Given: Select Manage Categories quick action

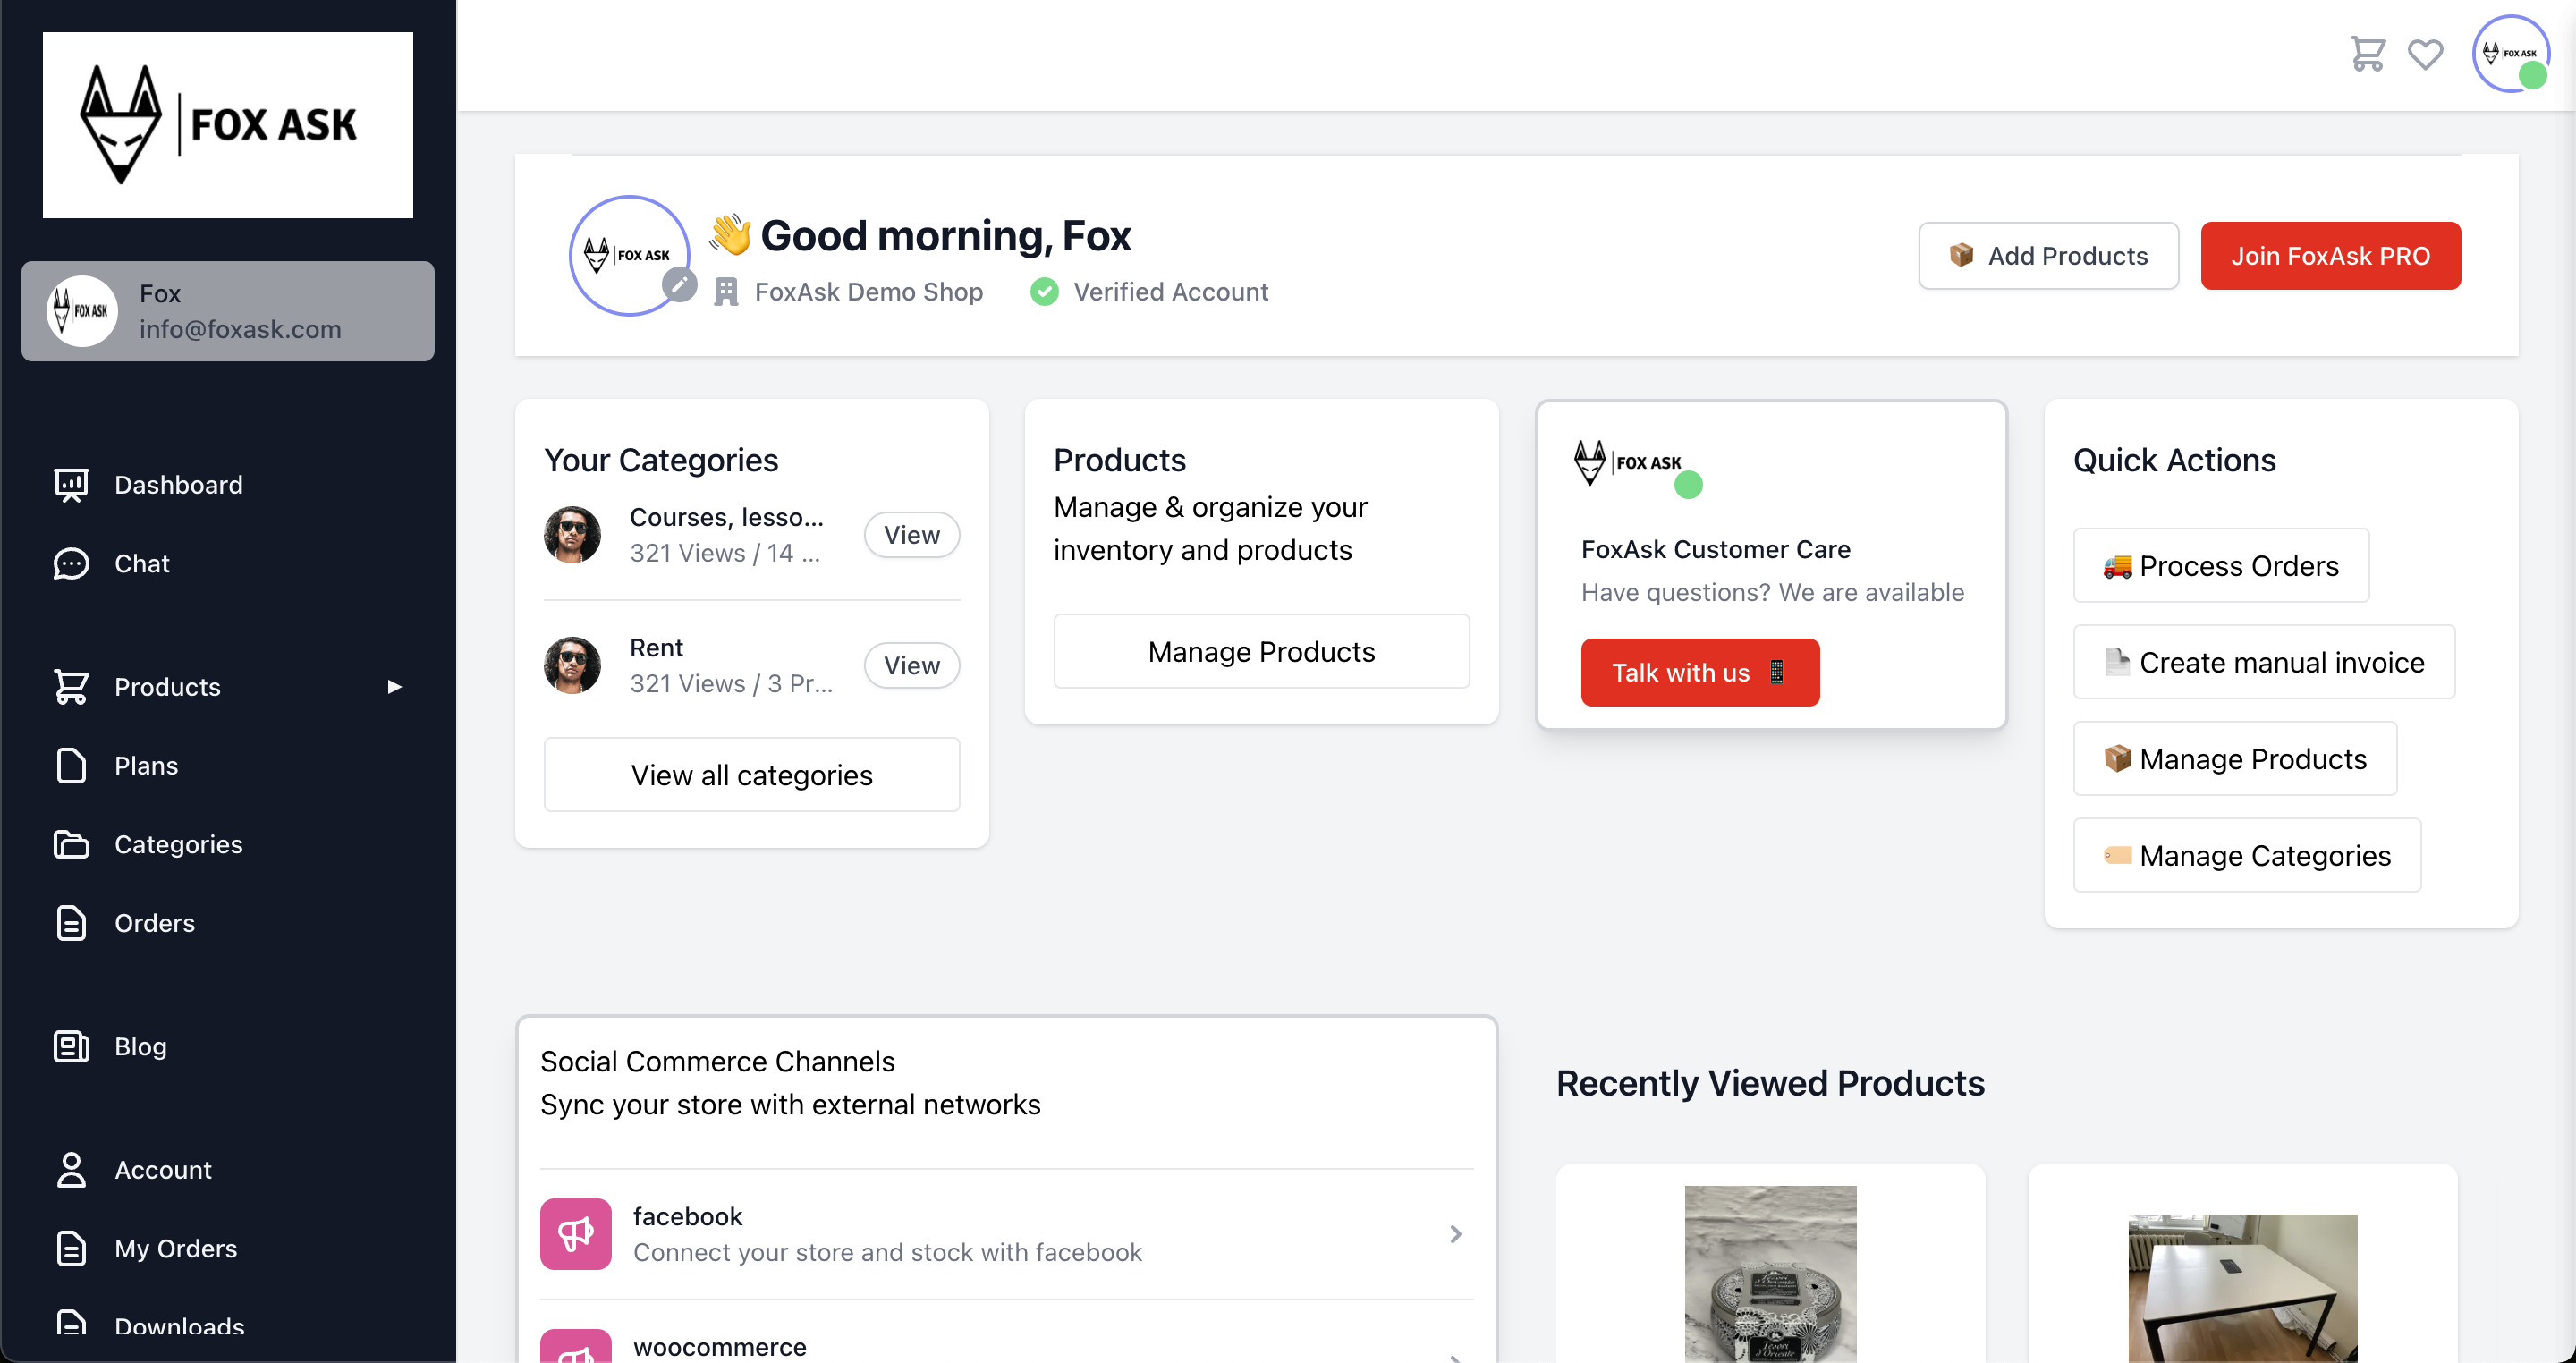Looking at the screenshot, I should (2247, 856).
